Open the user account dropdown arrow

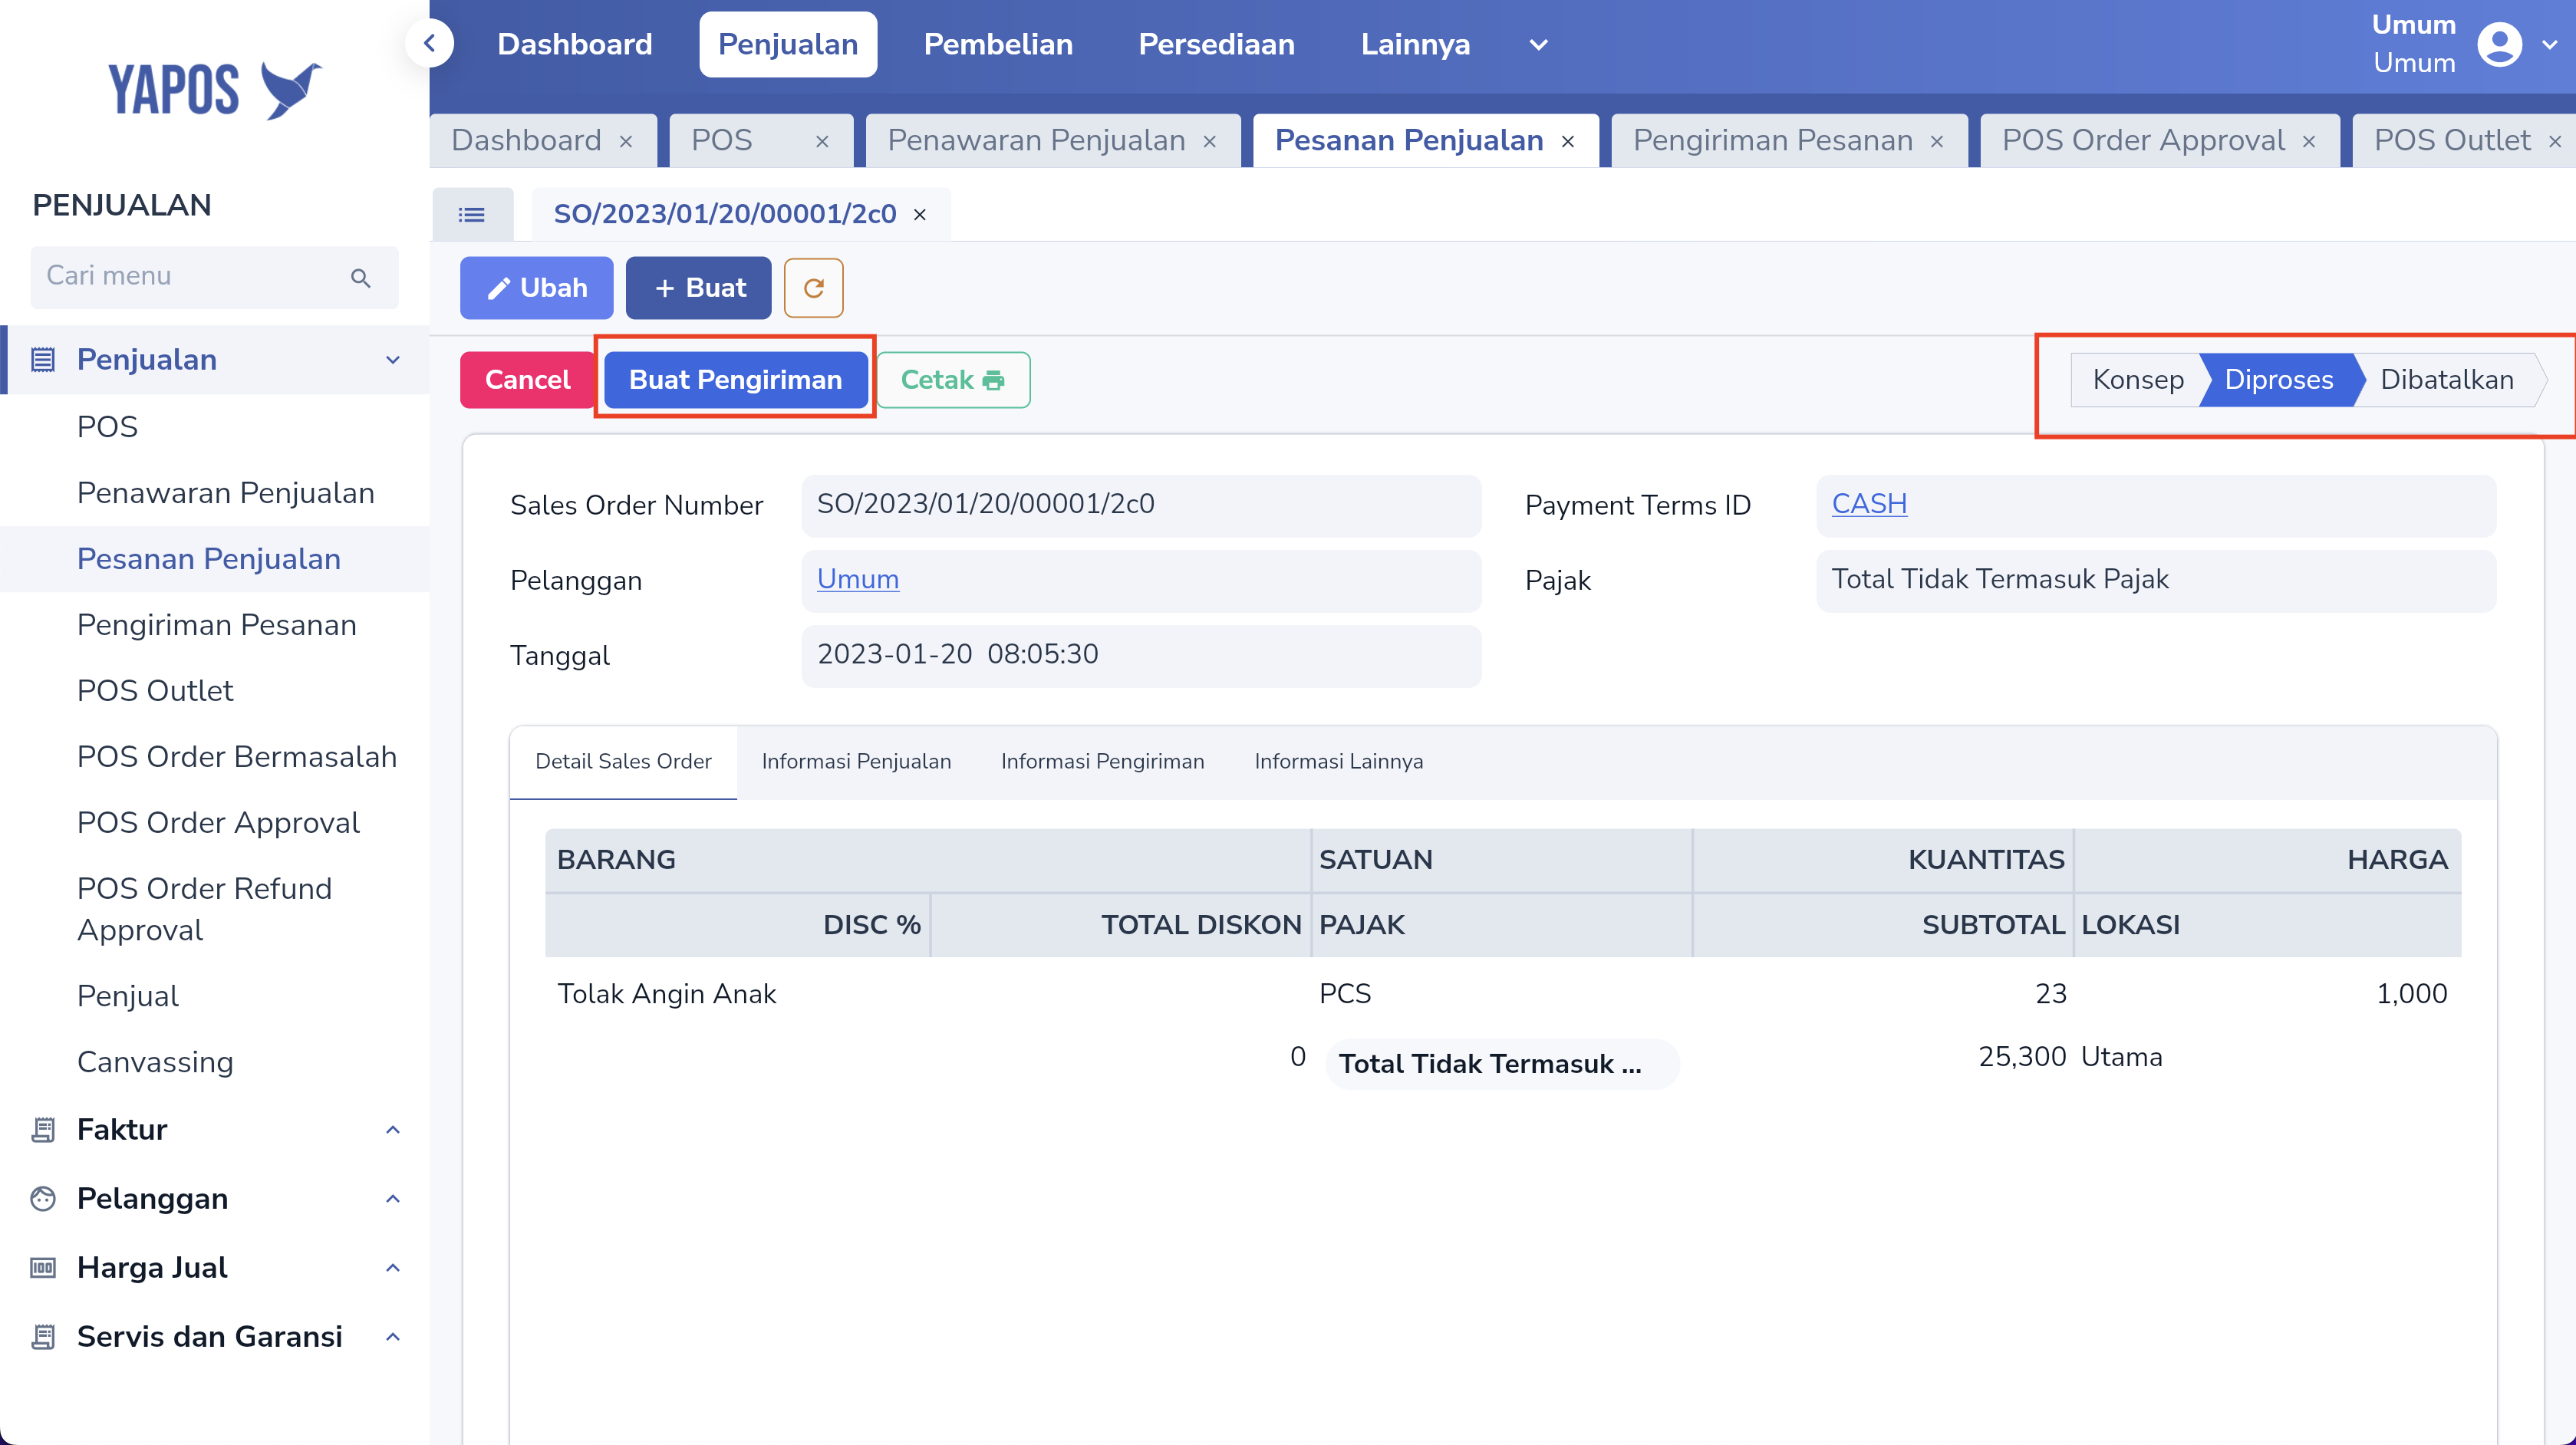click(x=2549, y=44)
